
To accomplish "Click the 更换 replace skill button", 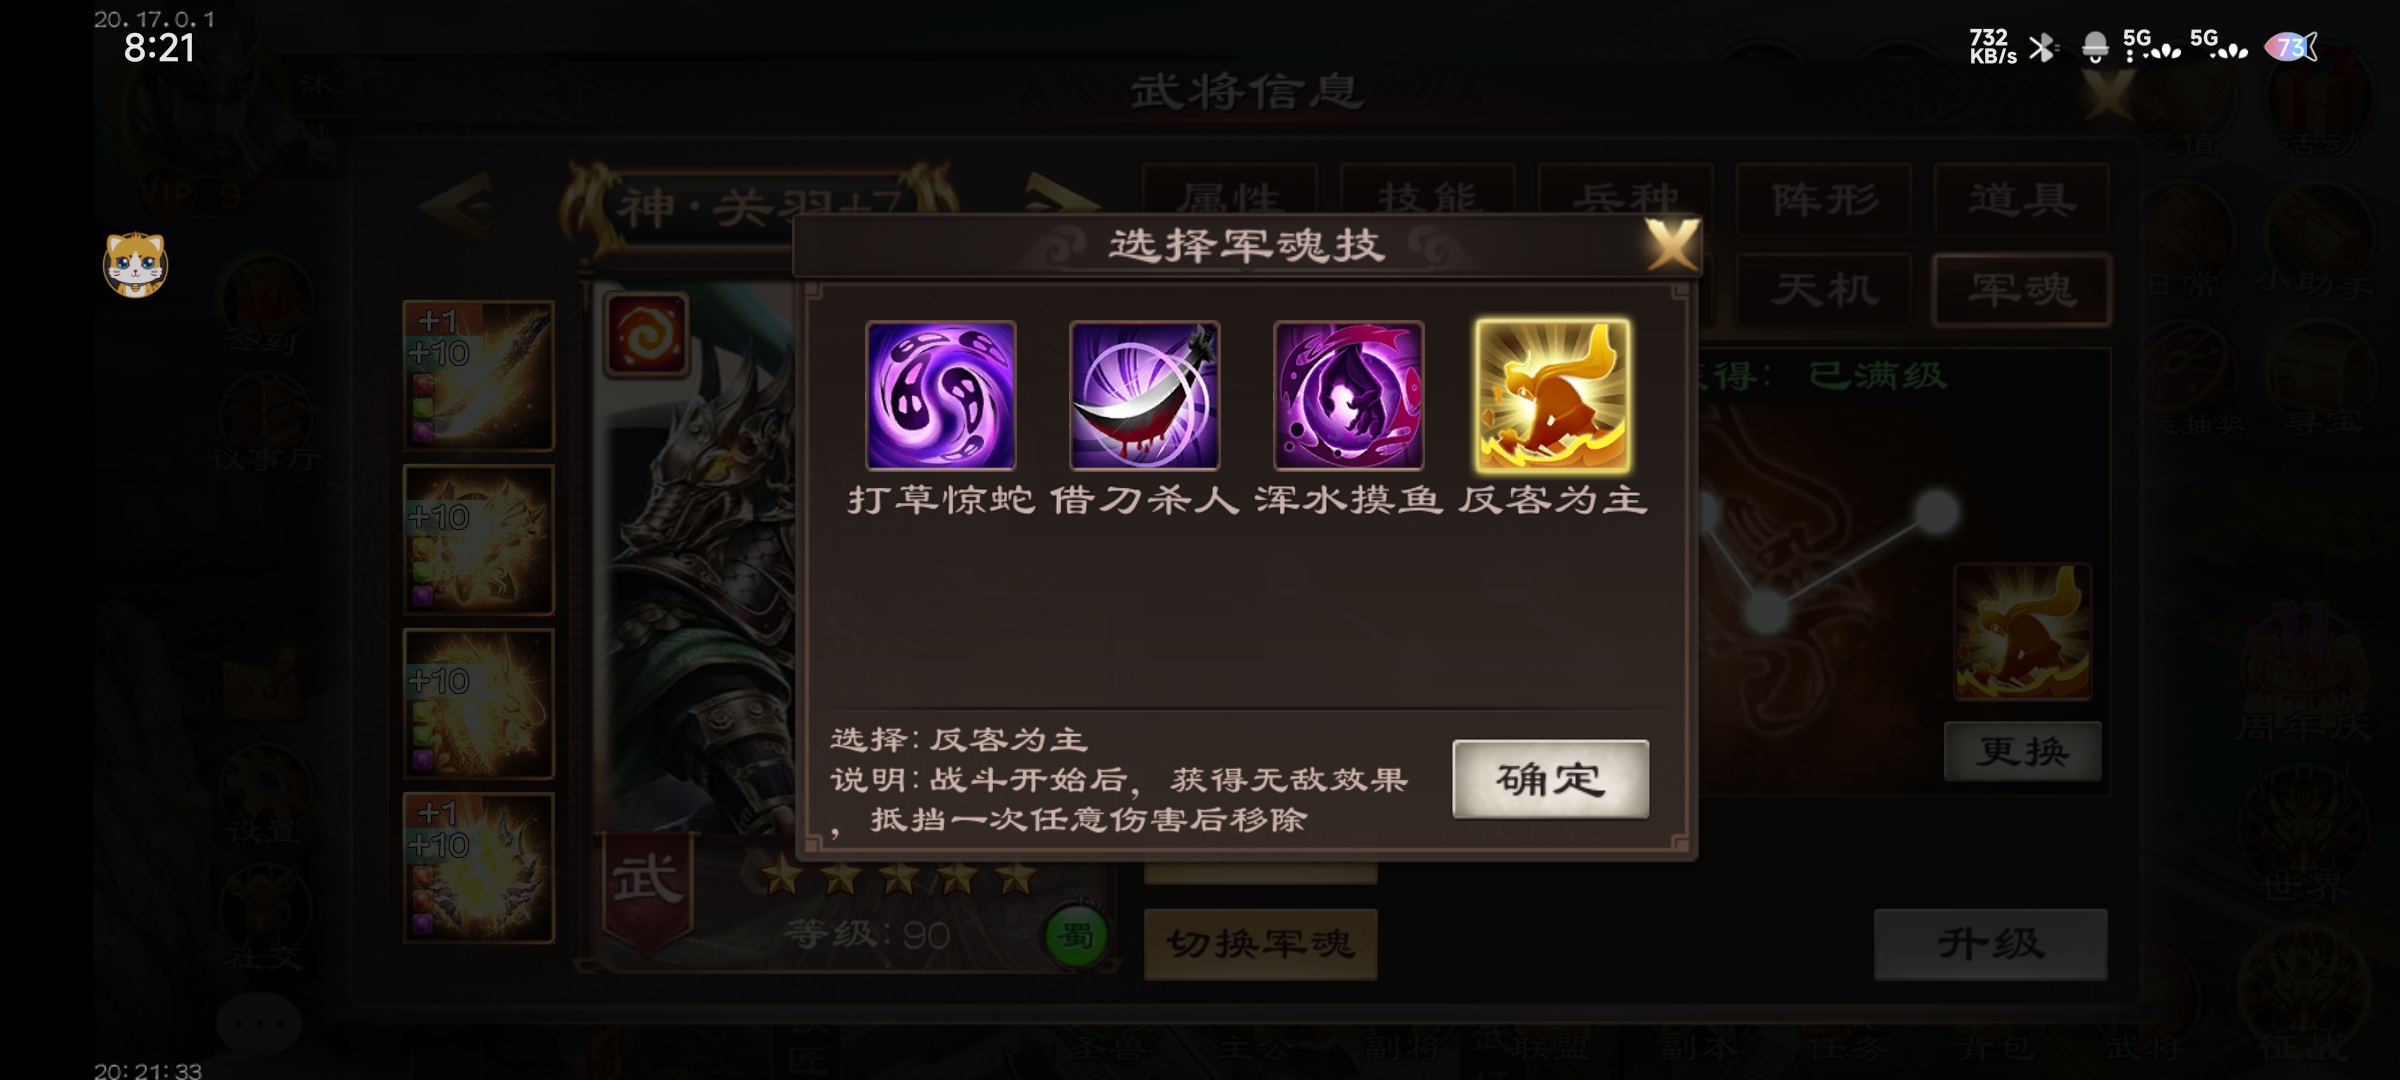I will [2022, 751].
